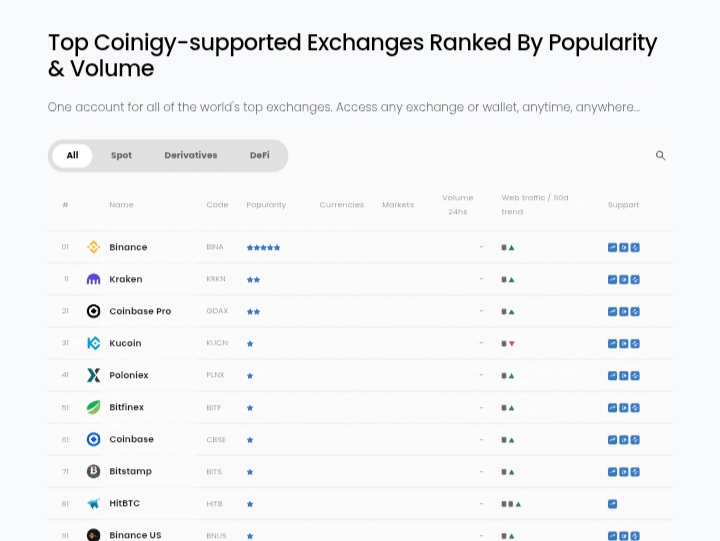The width and height of the screenshot is (720, 541).
Task: Click Kucoin's red downward traffic trend indicator
Action: tap(511, 344)
